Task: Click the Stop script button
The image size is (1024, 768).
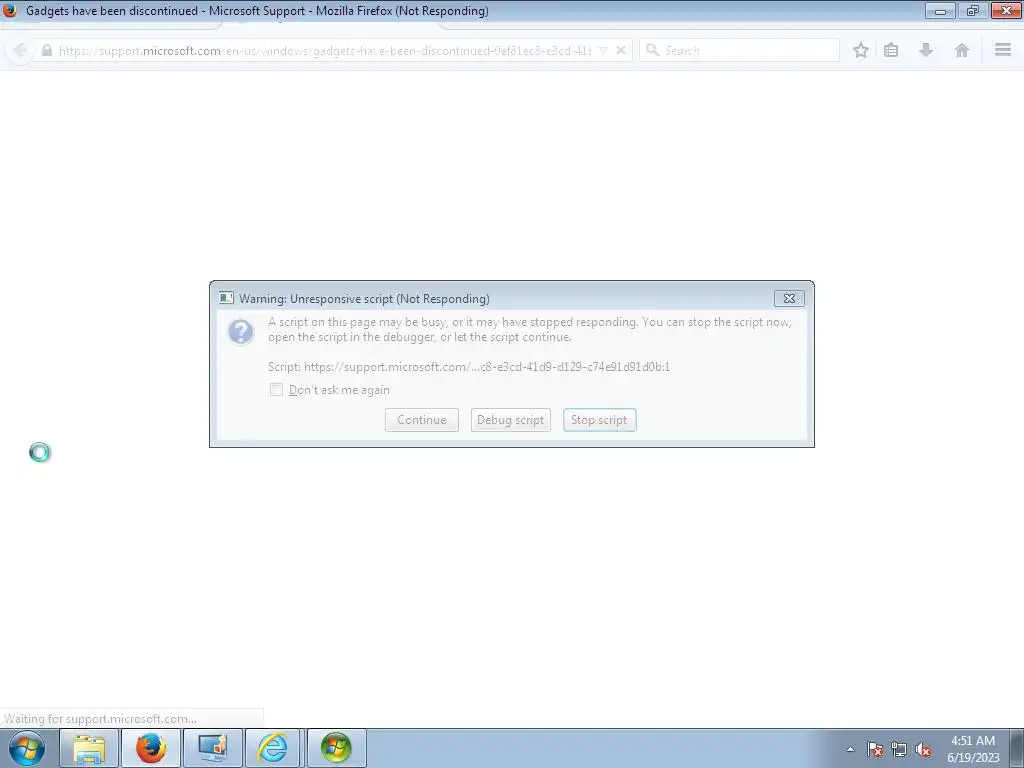Action: point(600,420)
